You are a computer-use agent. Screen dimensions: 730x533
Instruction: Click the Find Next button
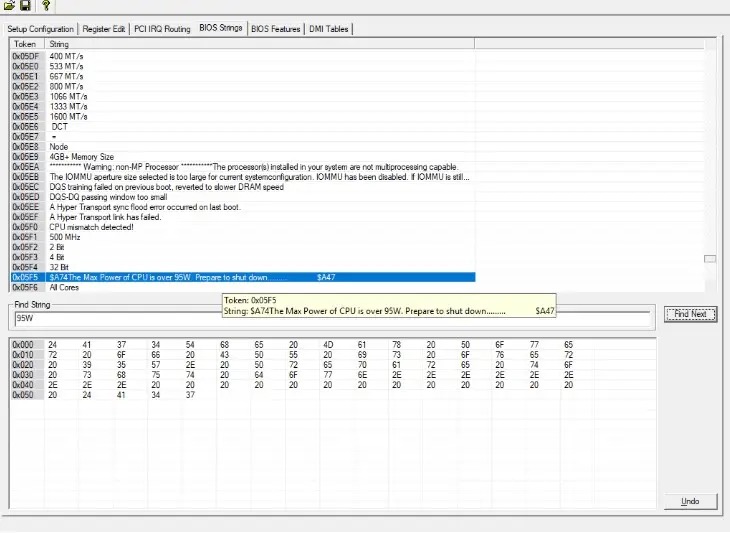pos(690,314)
